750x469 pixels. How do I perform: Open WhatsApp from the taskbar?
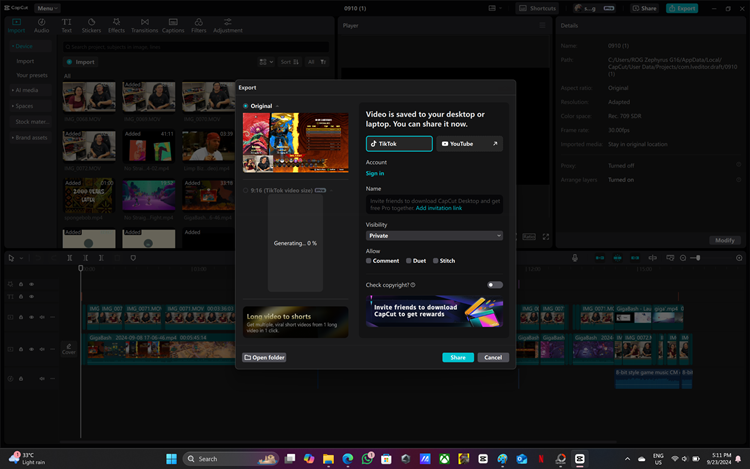pos(367,458)
